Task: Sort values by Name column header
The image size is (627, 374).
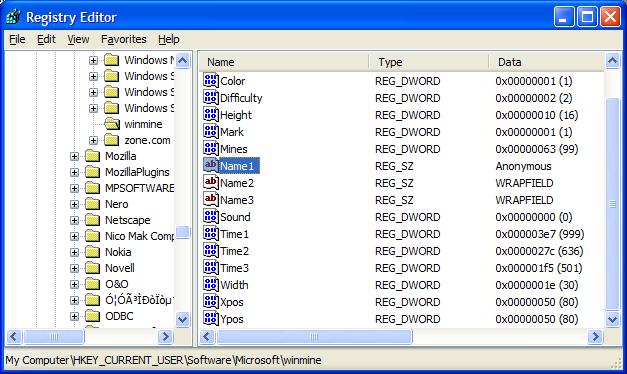Action: click(x=284, y=62)
